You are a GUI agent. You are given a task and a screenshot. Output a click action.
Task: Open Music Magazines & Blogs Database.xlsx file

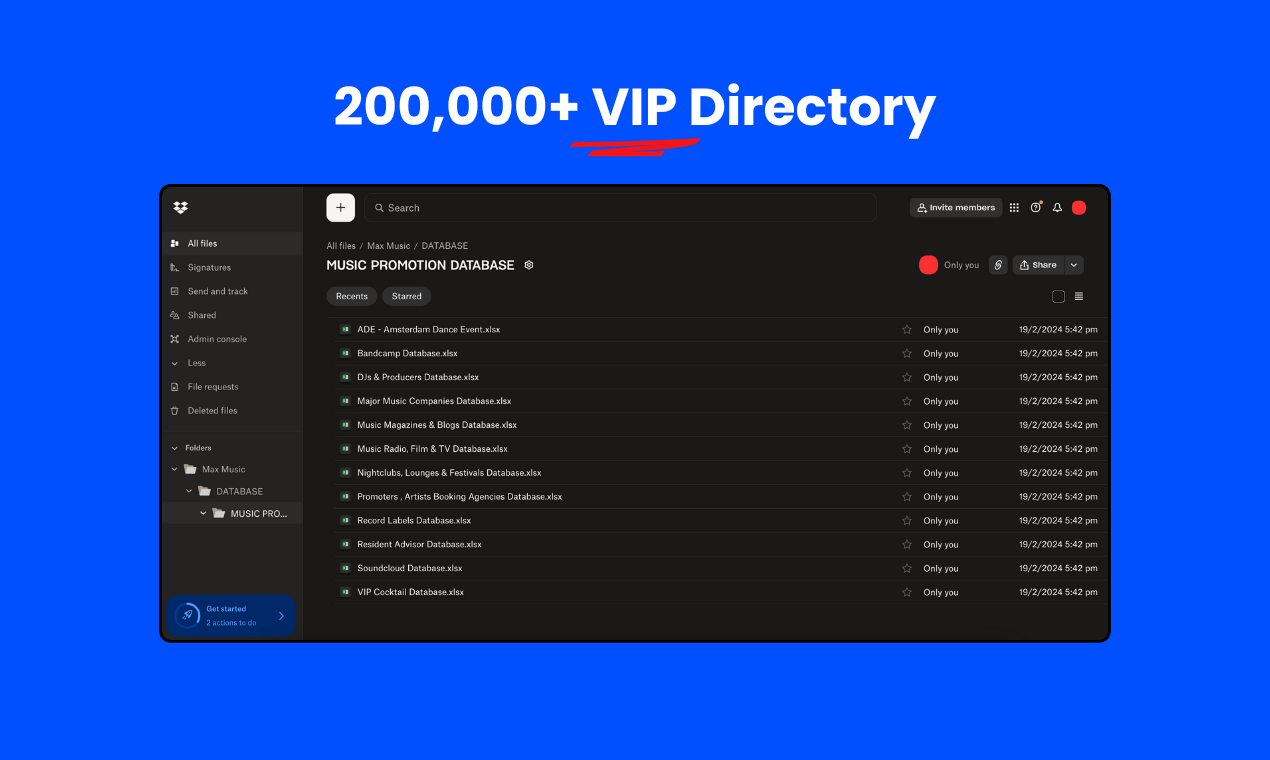coord(437,425)
